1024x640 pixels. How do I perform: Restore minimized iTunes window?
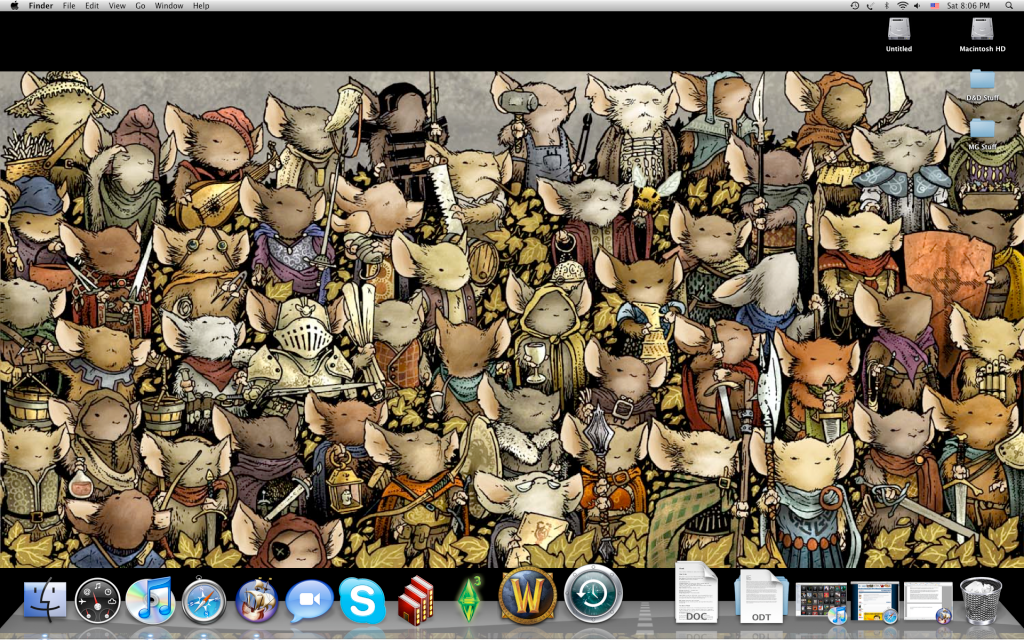coord(821,602)
